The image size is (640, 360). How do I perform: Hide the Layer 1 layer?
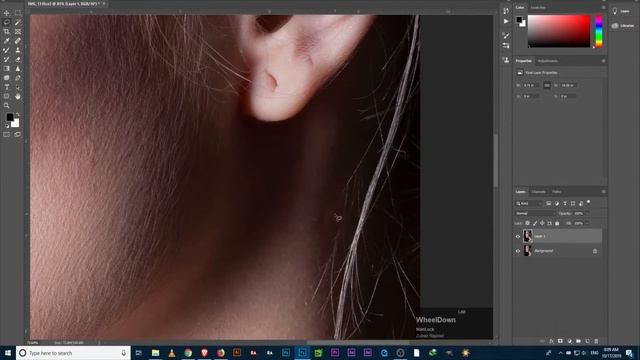click(518, 236)
